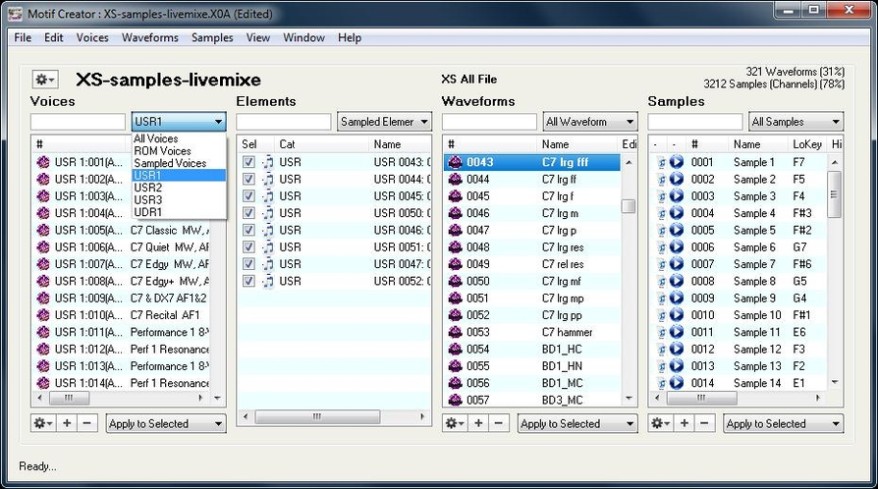This screenshot has width=878, height=489.
Task: Click the Elements list horizontal scrollbar
Action: click(334, 417)
